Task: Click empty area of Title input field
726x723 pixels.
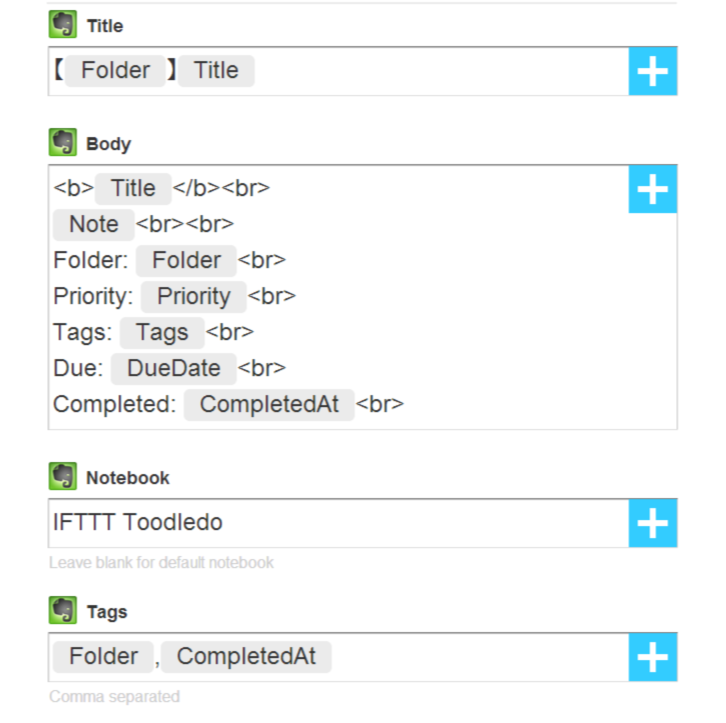Action: [440, 71]
